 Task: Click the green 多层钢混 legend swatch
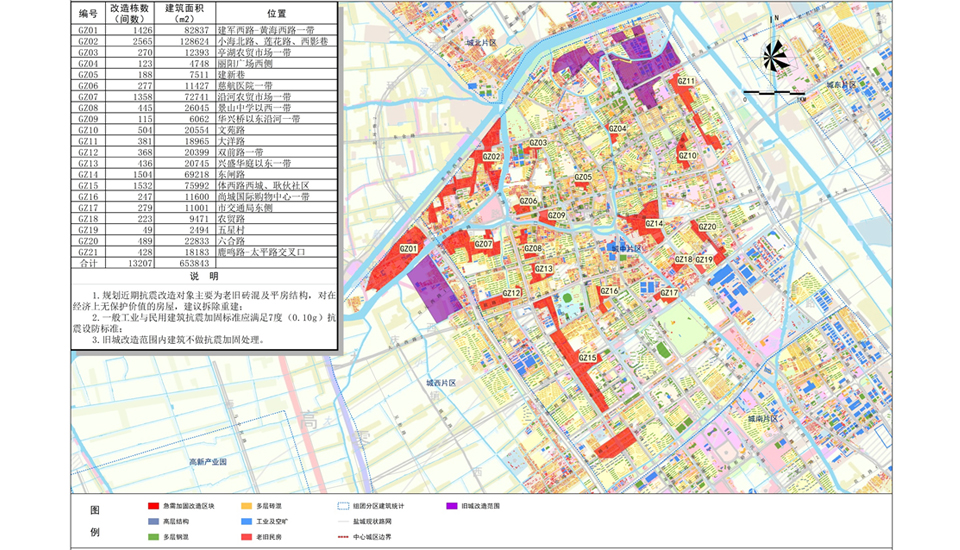pyautogui.click(x=153, y=537)
